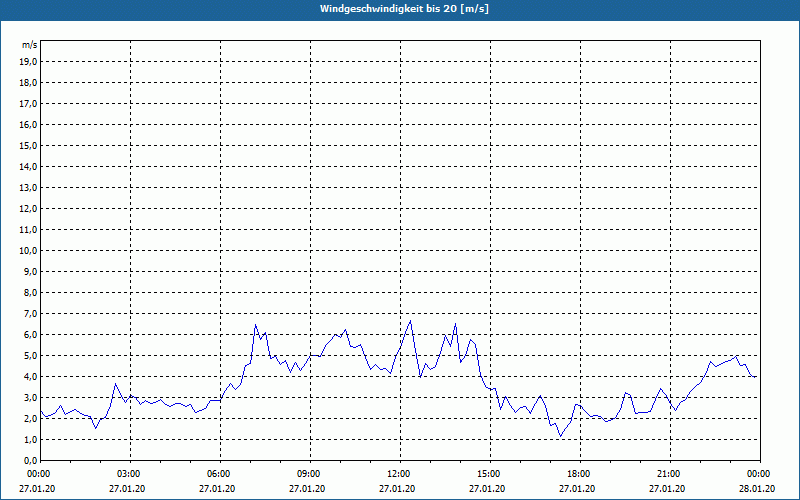
Task: Pick the '14,0' y-axis label
Action: (28, 166)
